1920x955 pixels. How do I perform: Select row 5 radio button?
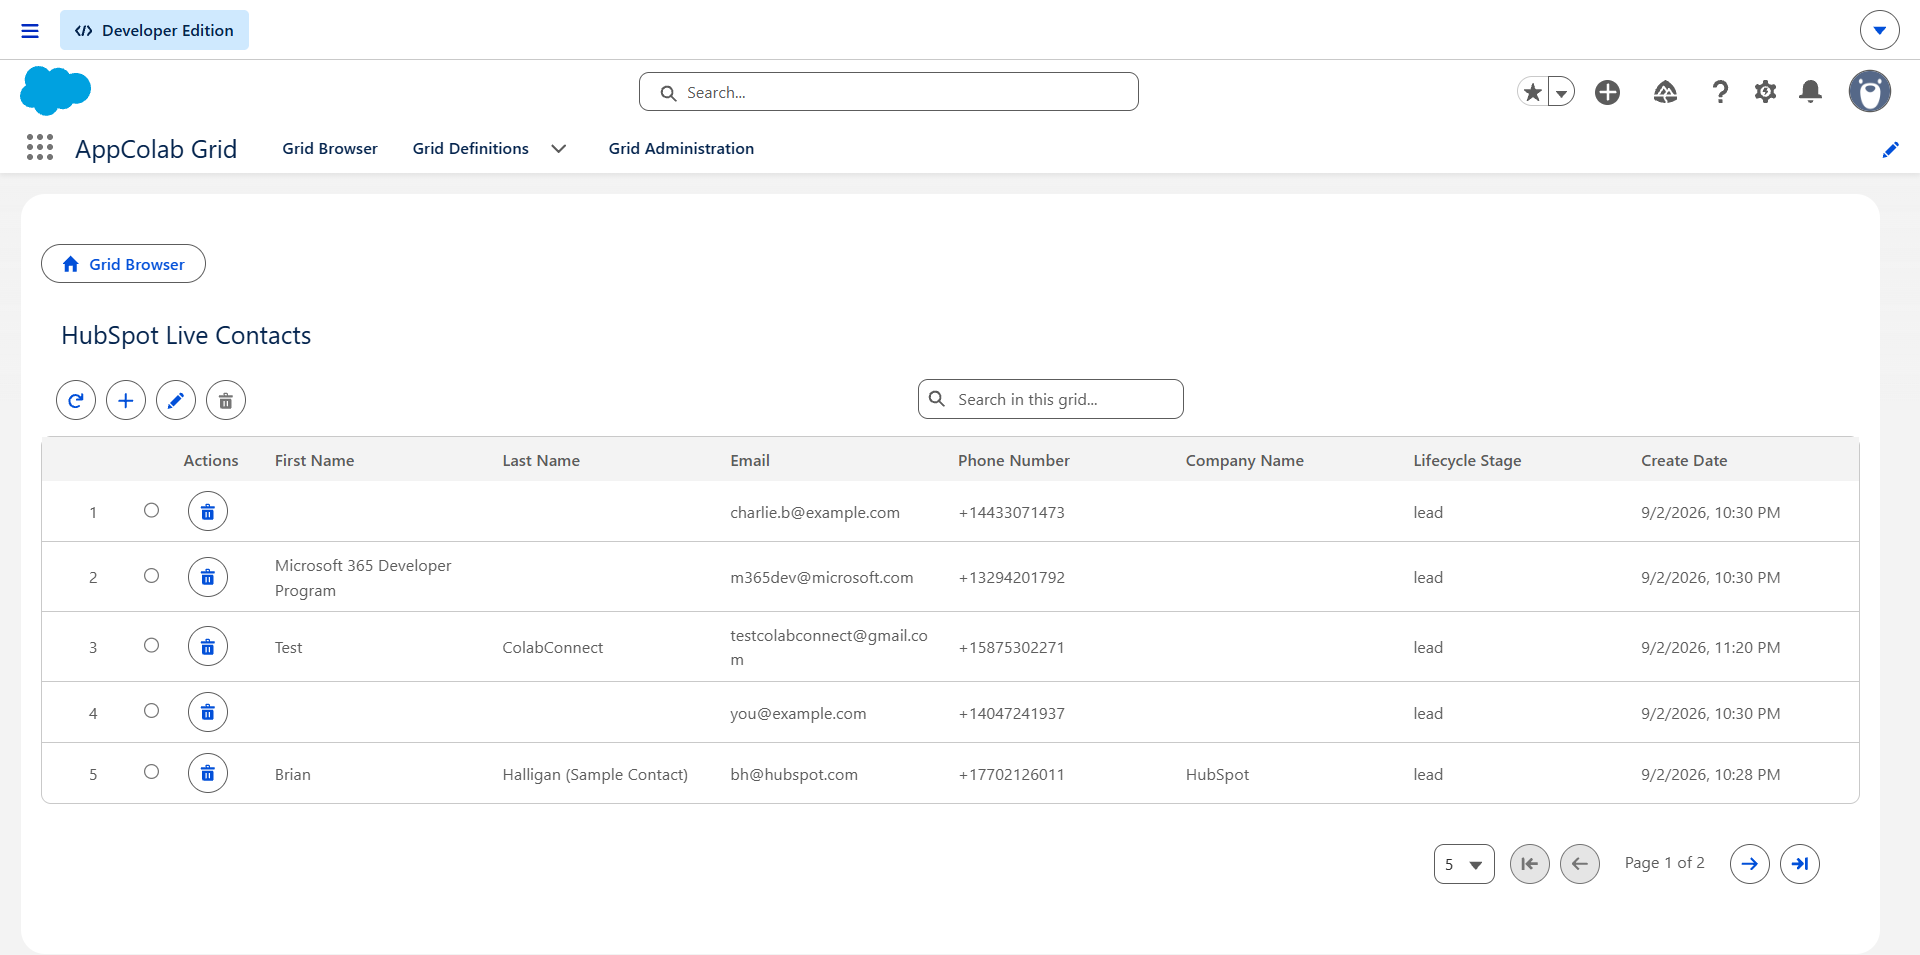coord(151,771)
